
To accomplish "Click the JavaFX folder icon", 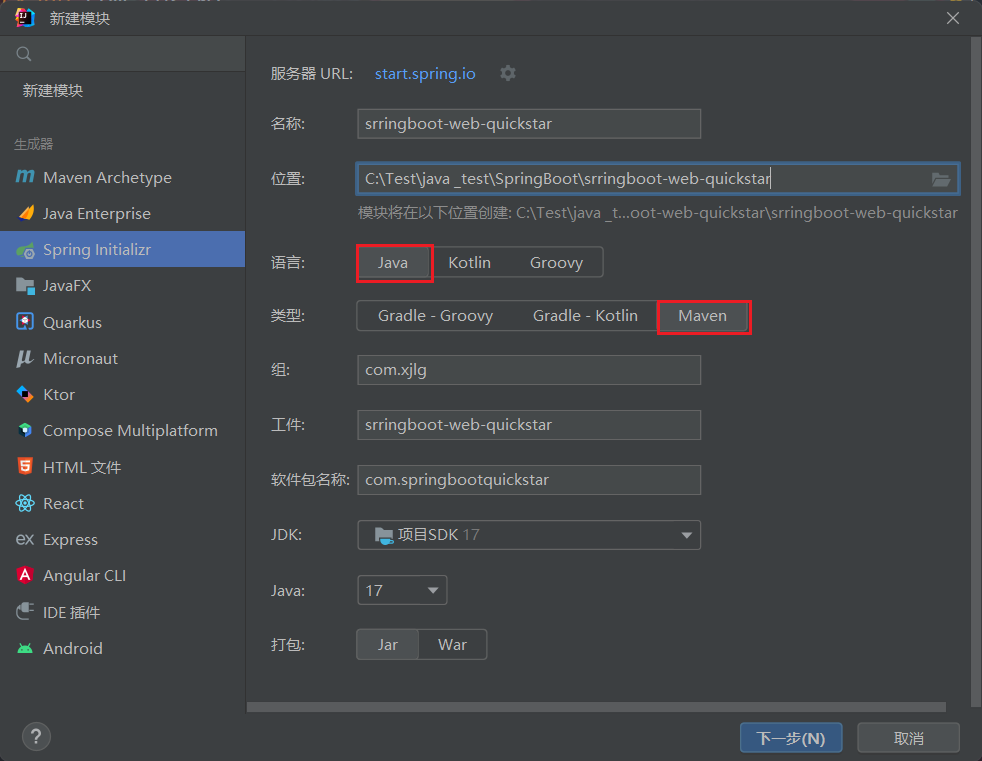I will [25, 286].
